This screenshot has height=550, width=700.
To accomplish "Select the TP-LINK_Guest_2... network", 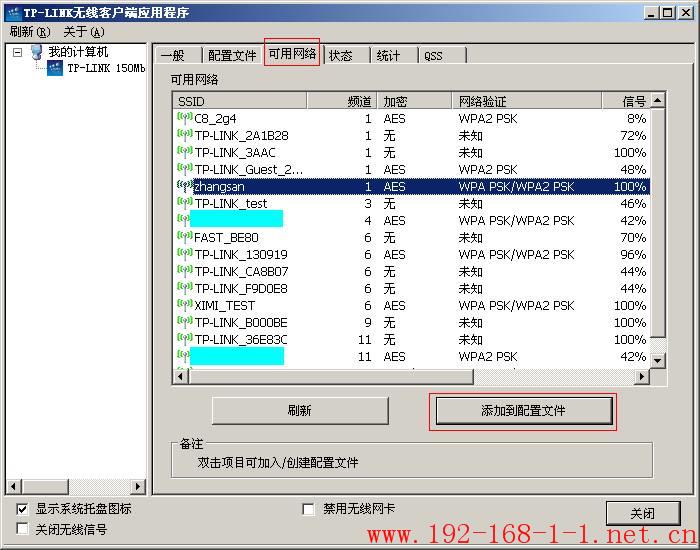I will [x=412, y=169].
